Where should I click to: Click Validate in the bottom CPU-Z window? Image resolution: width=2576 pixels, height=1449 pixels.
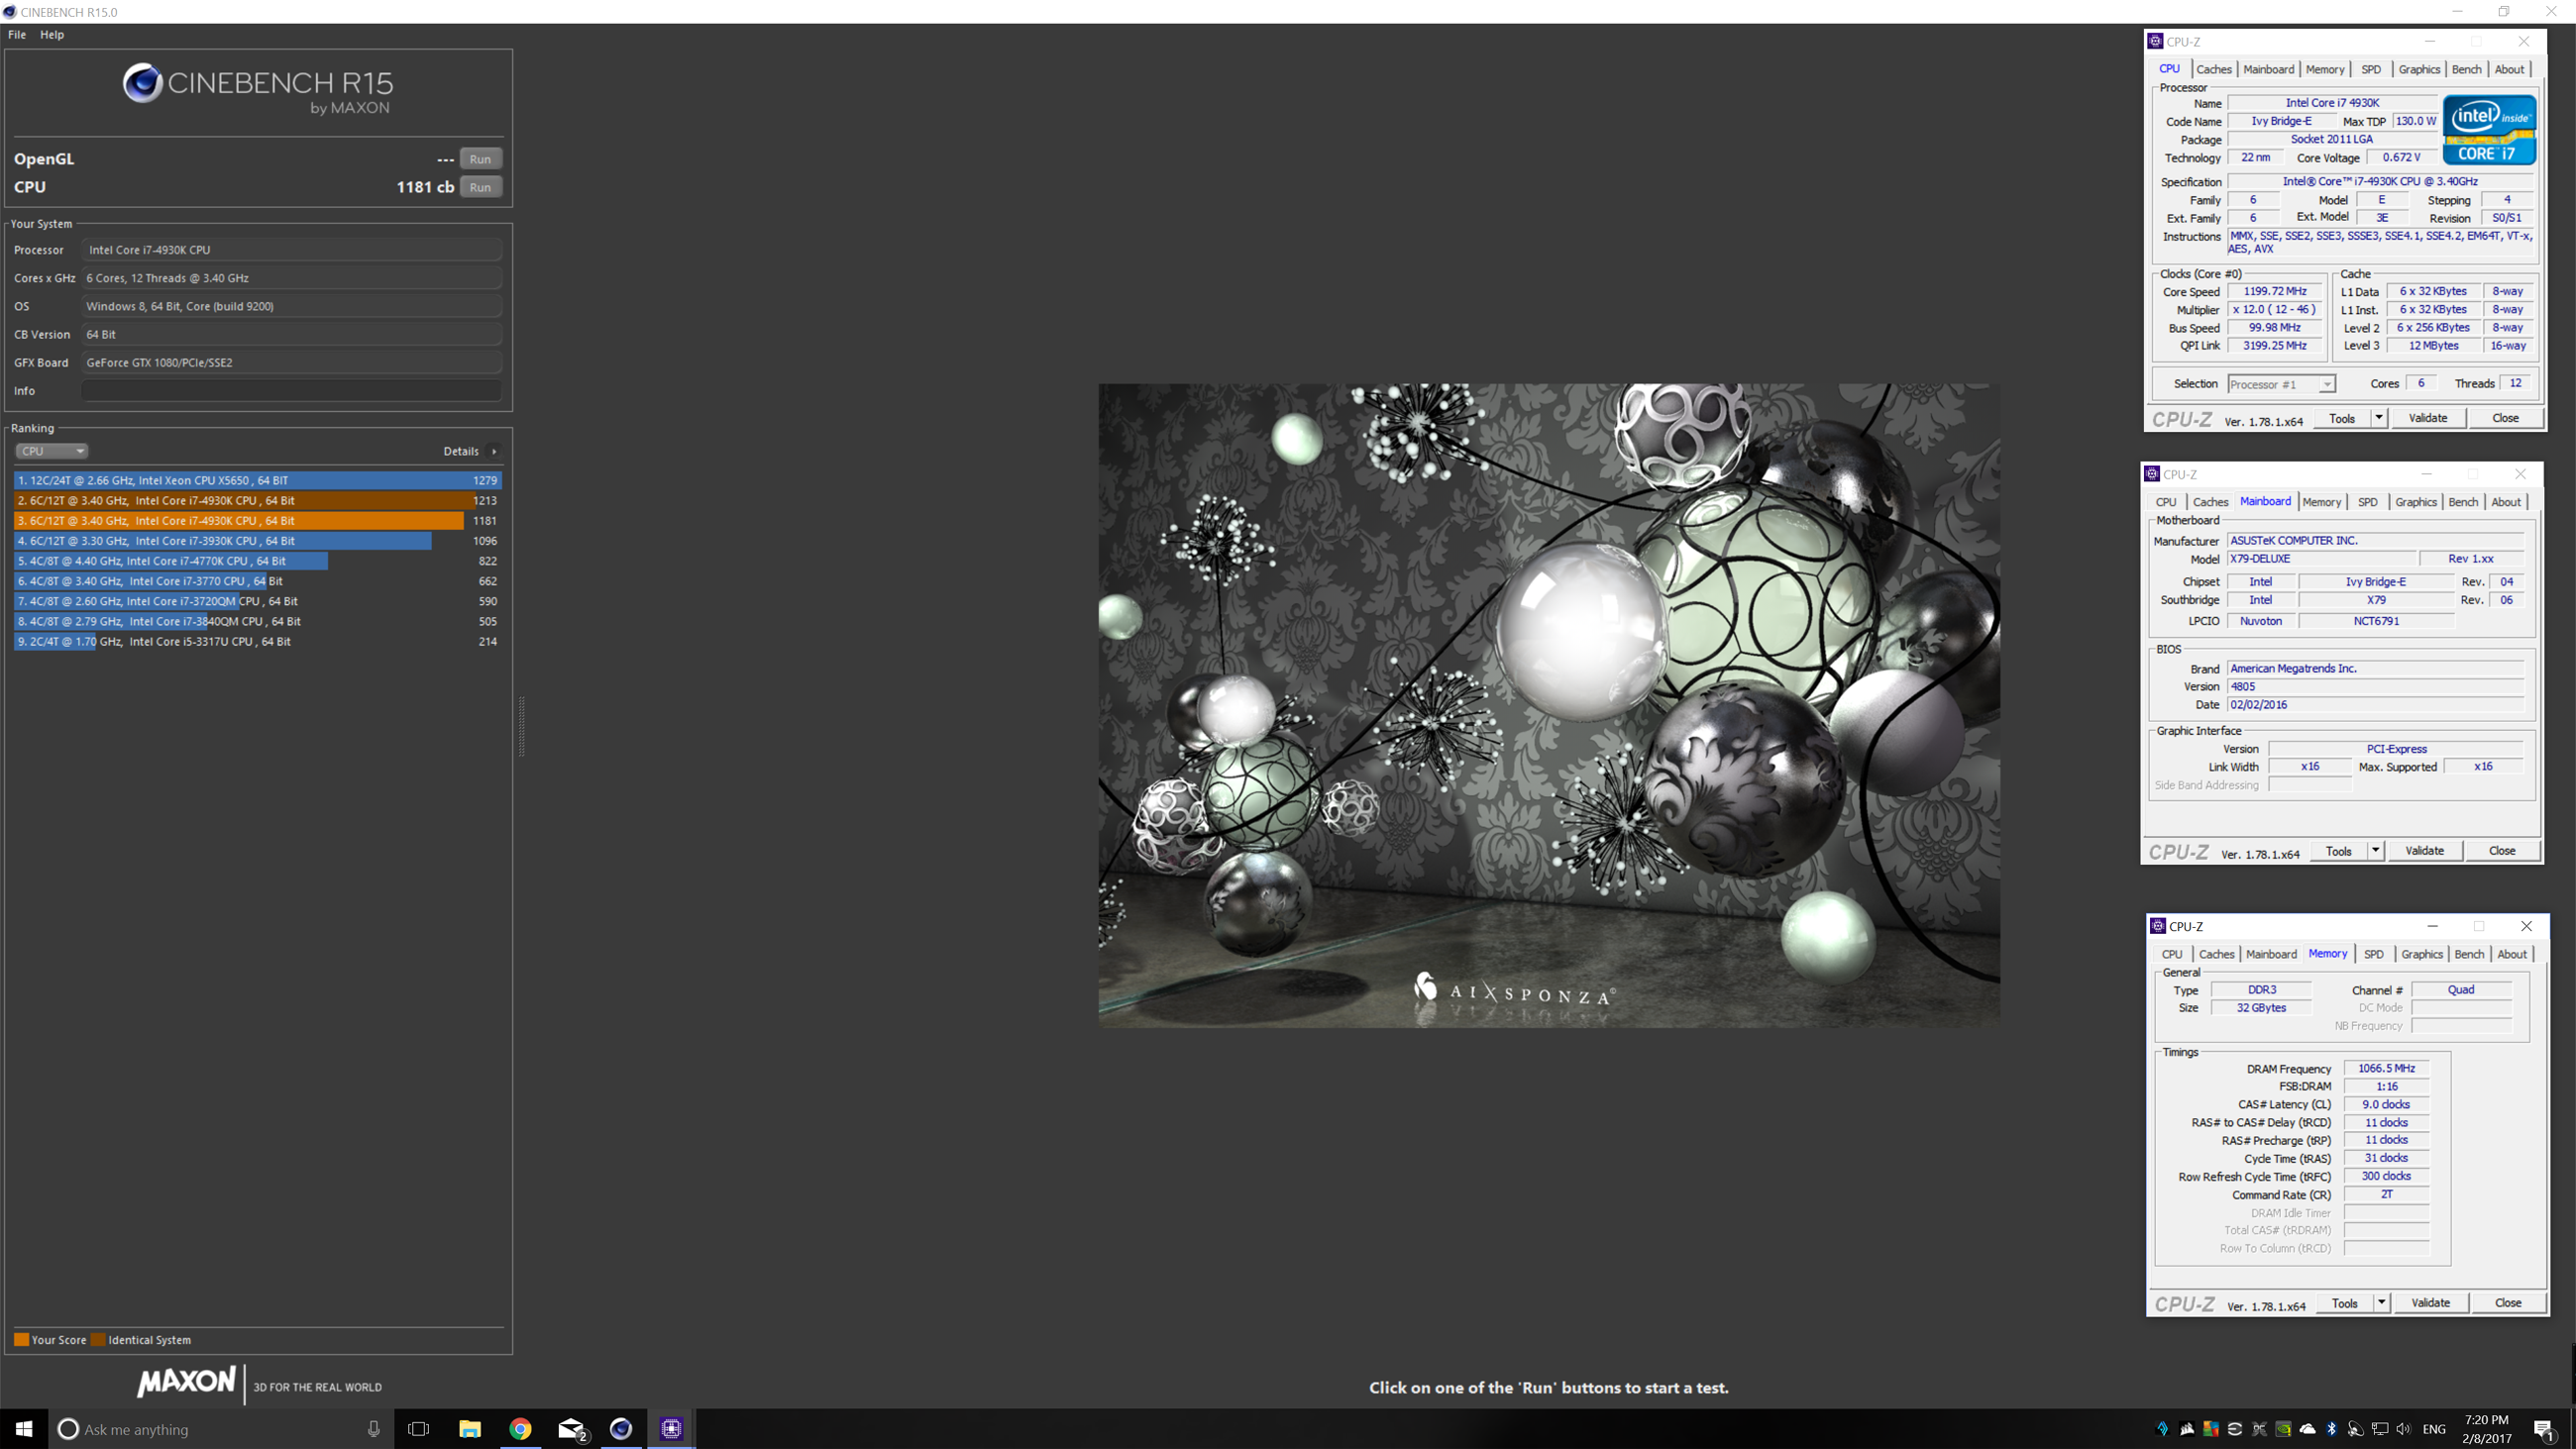pyautogui.click(x=2430, y=1303)
